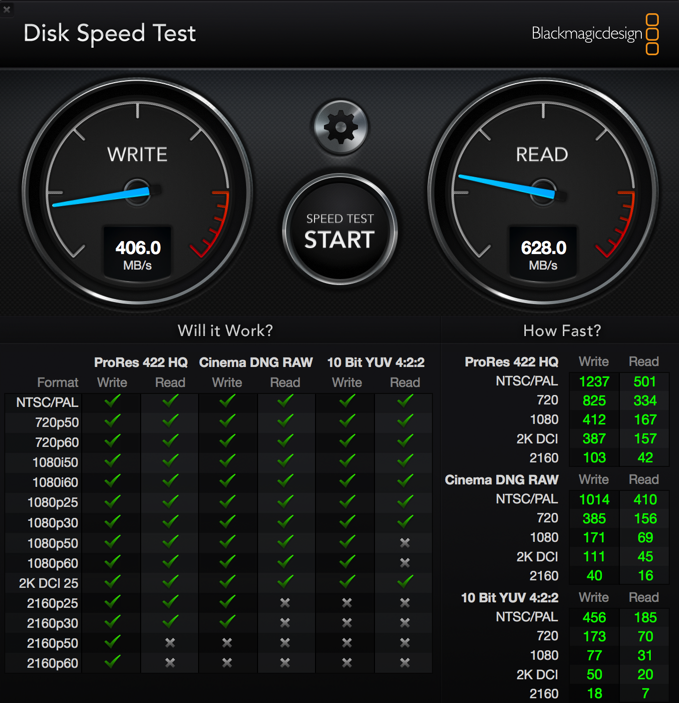Click ProRes Read cross for 2160p50
679x703 pixels.
[170, 643]
